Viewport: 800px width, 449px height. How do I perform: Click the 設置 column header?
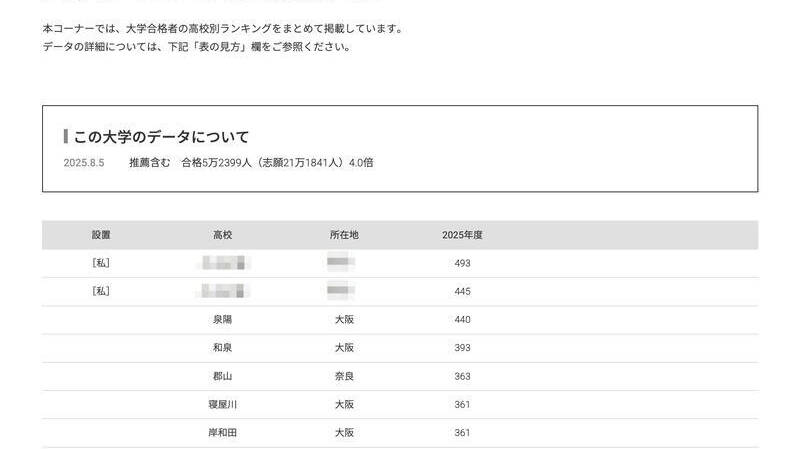[x=101, y=235]
